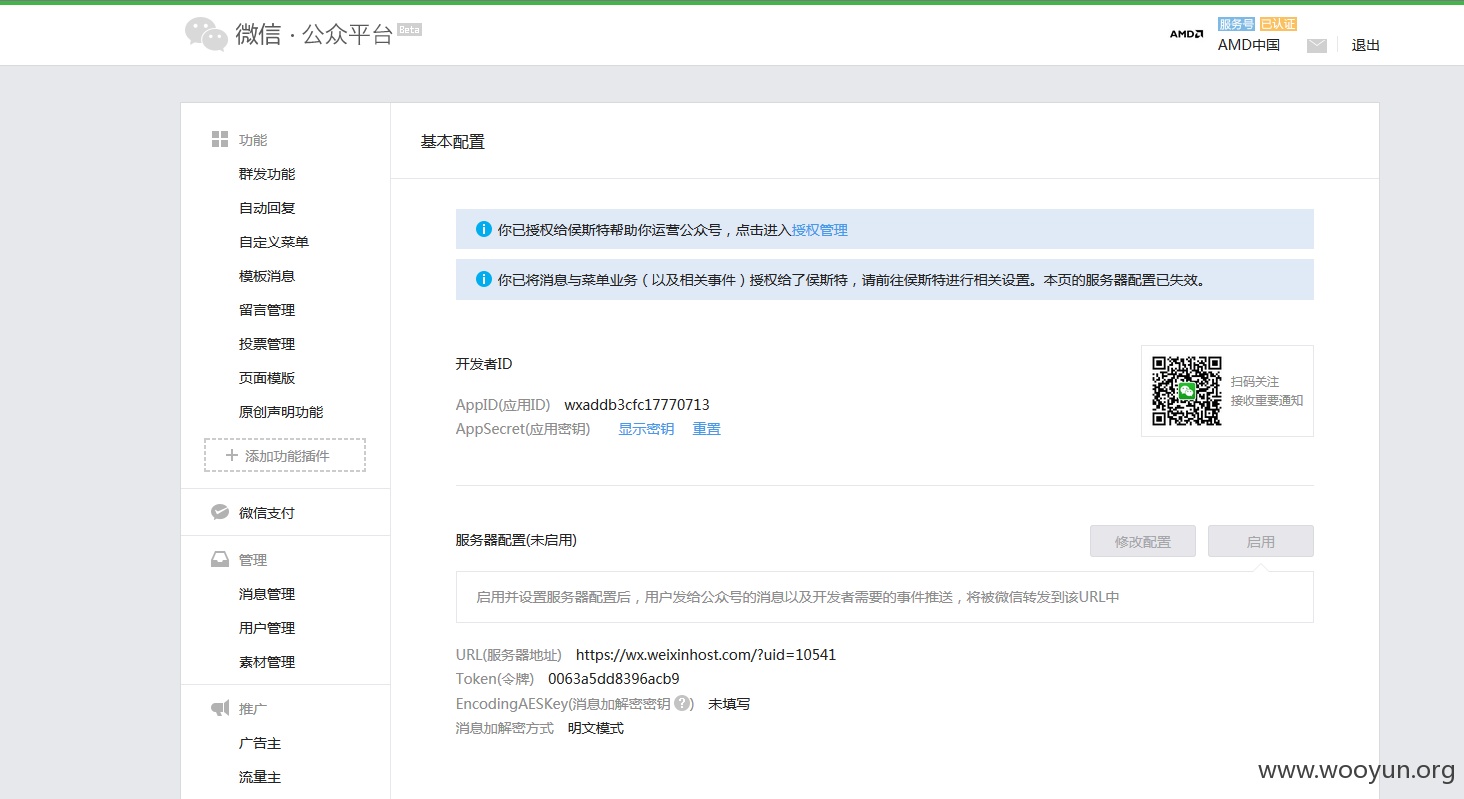Click the 退出 logout link
This screenshot has width=1464, height=799.
(x=1366, y=45)
